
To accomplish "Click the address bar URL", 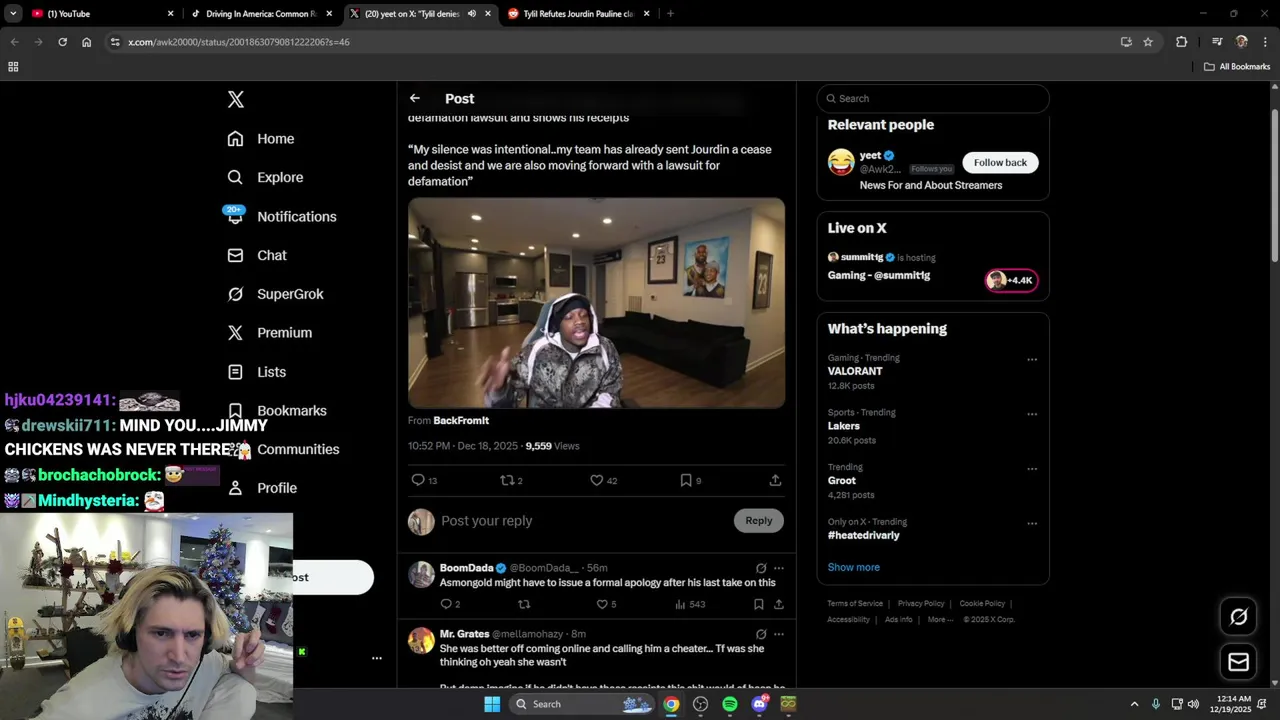I will coord(239,42).
